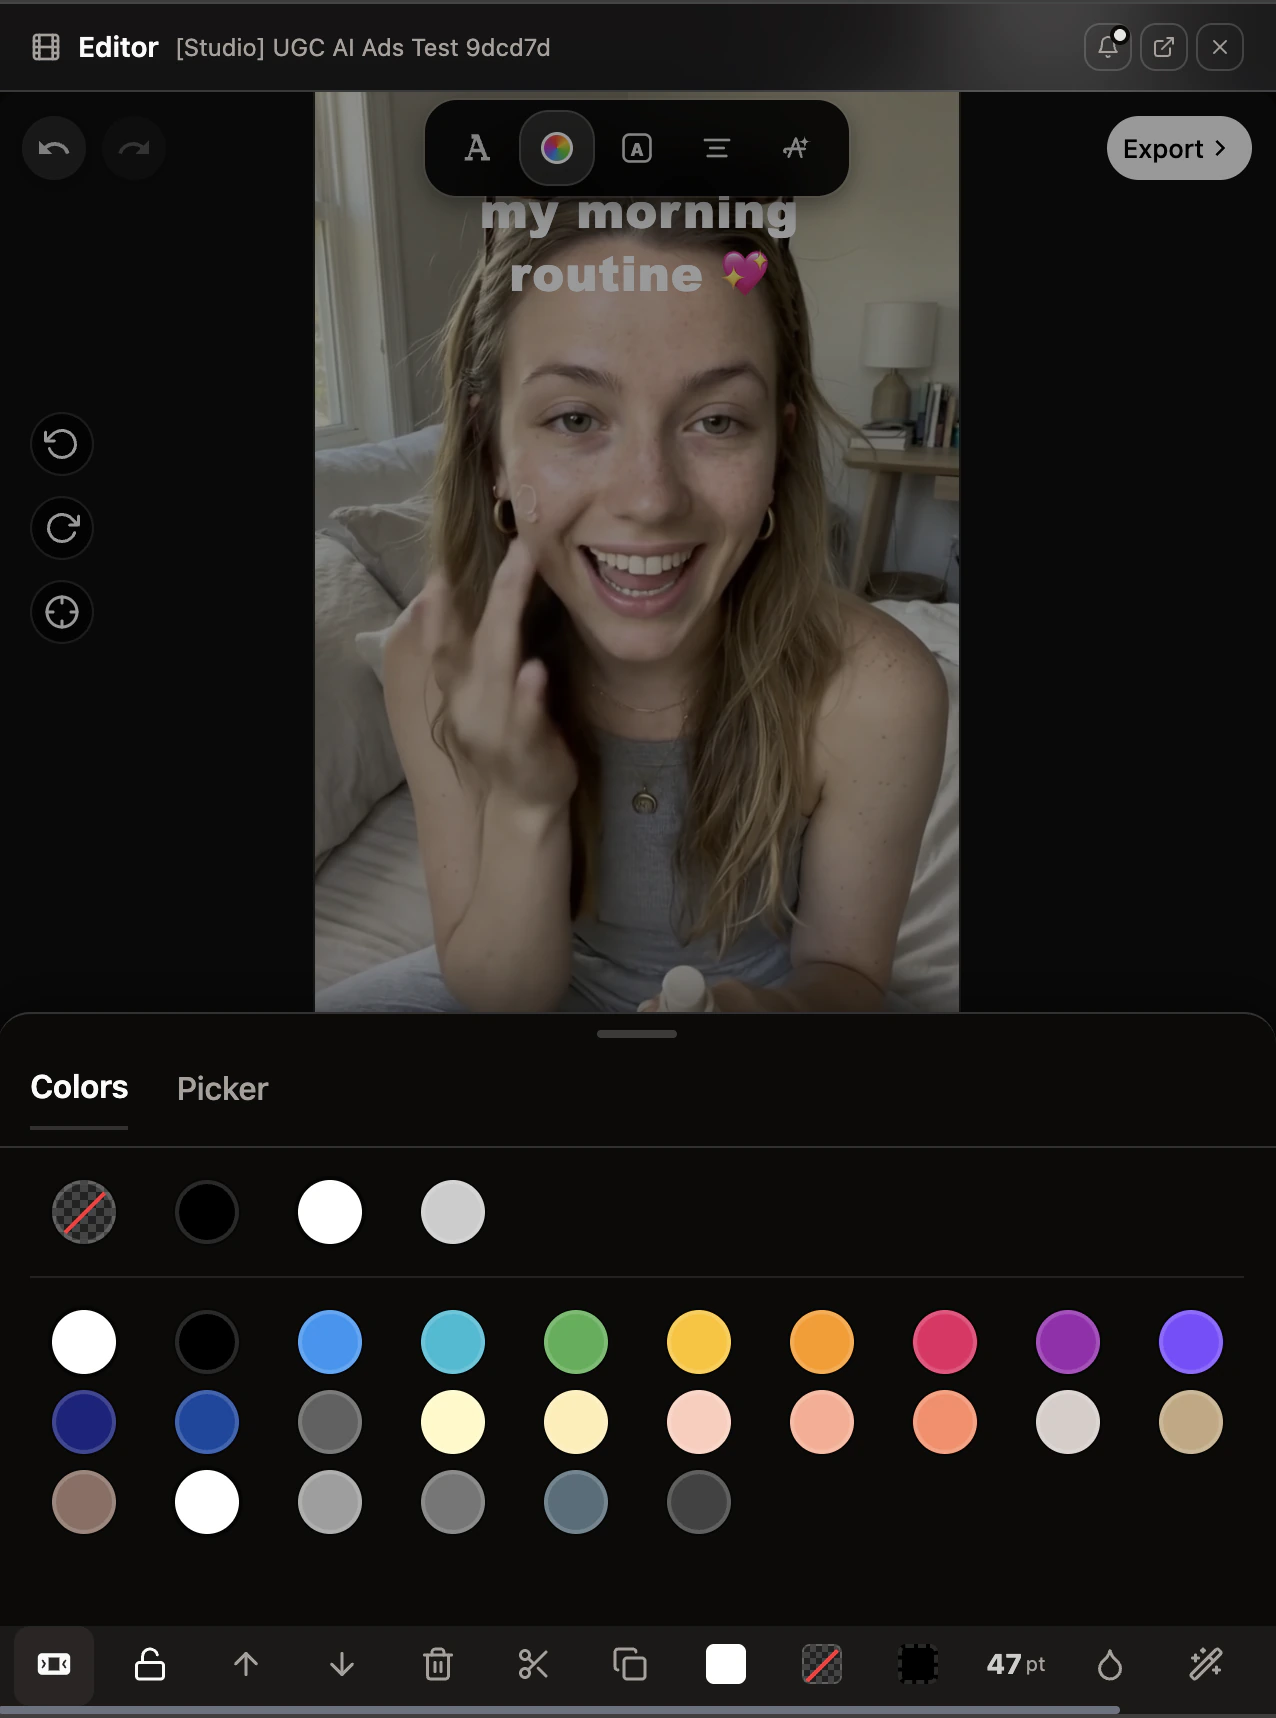Open the text background box tool

click(637, 148)
